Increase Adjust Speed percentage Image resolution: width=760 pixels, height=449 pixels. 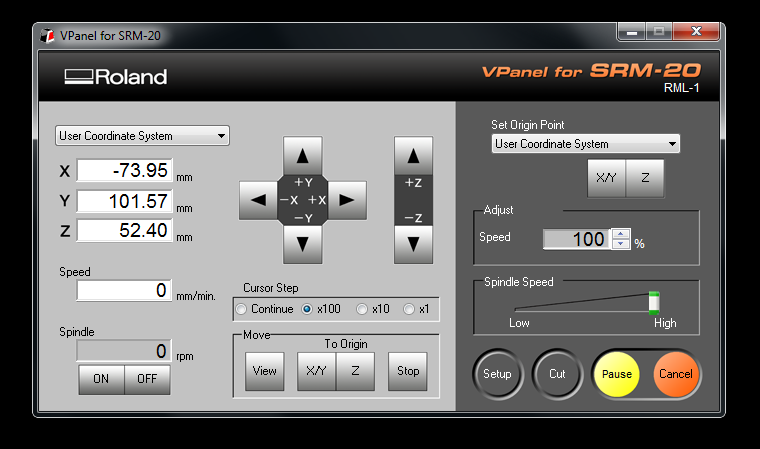620,234
